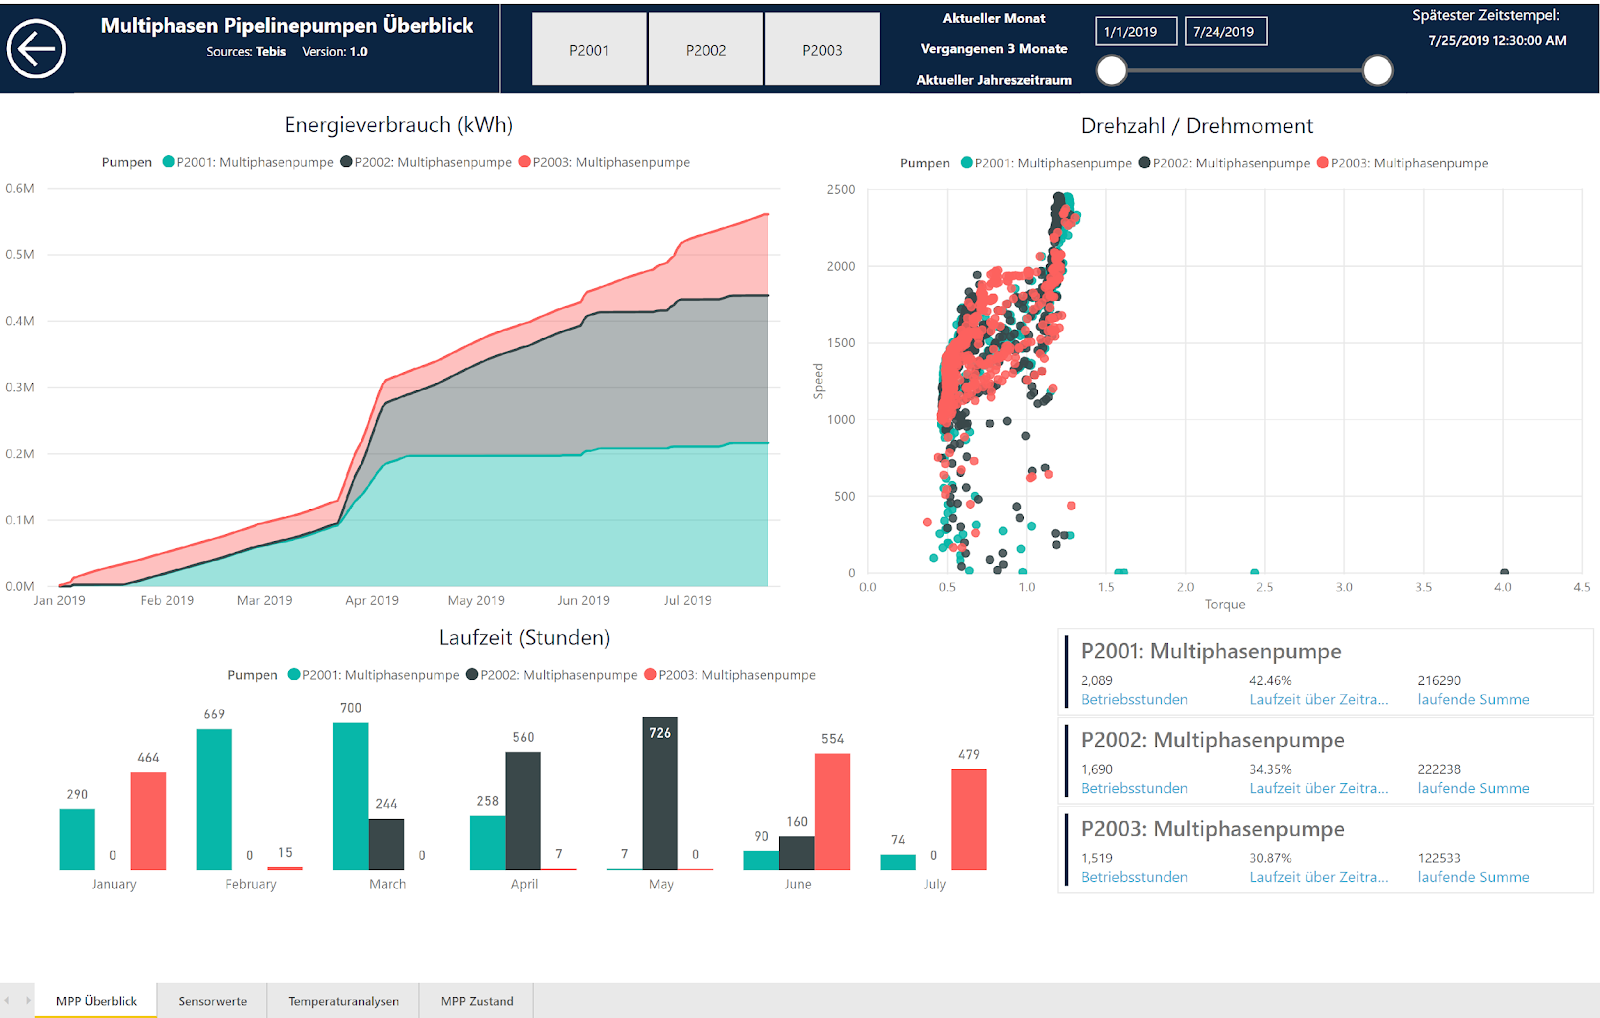Click the back arrow icon

coord(37,49)
